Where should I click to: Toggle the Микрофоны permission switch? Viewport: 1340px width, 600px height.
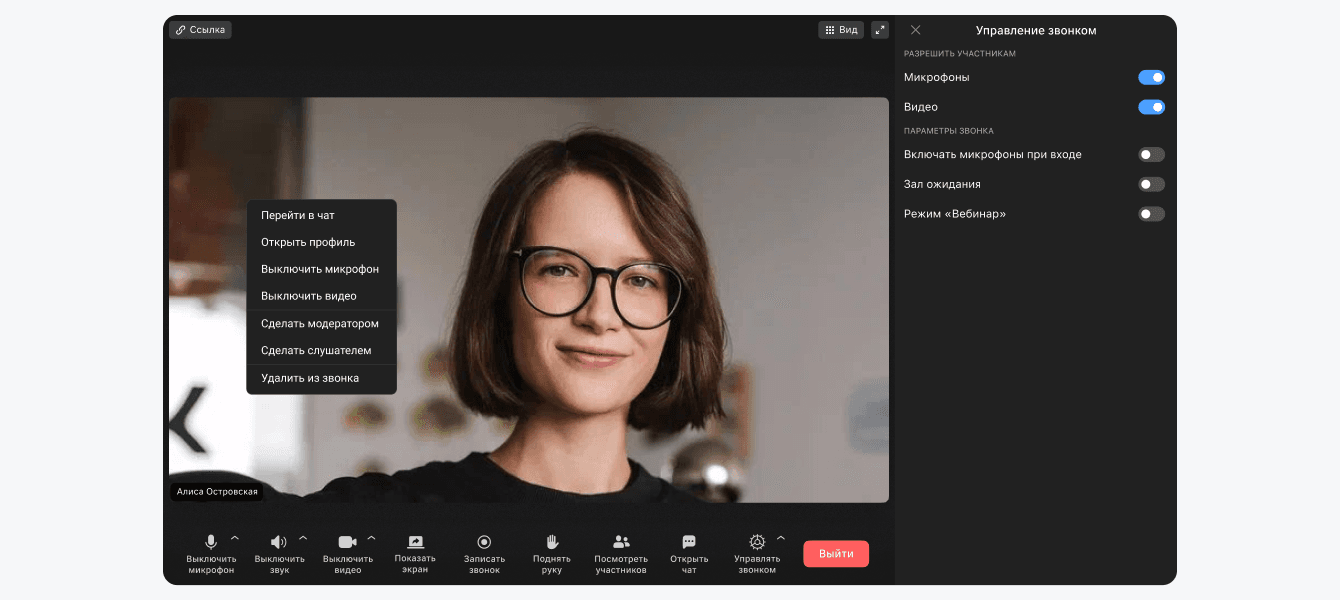(1151, 77)
